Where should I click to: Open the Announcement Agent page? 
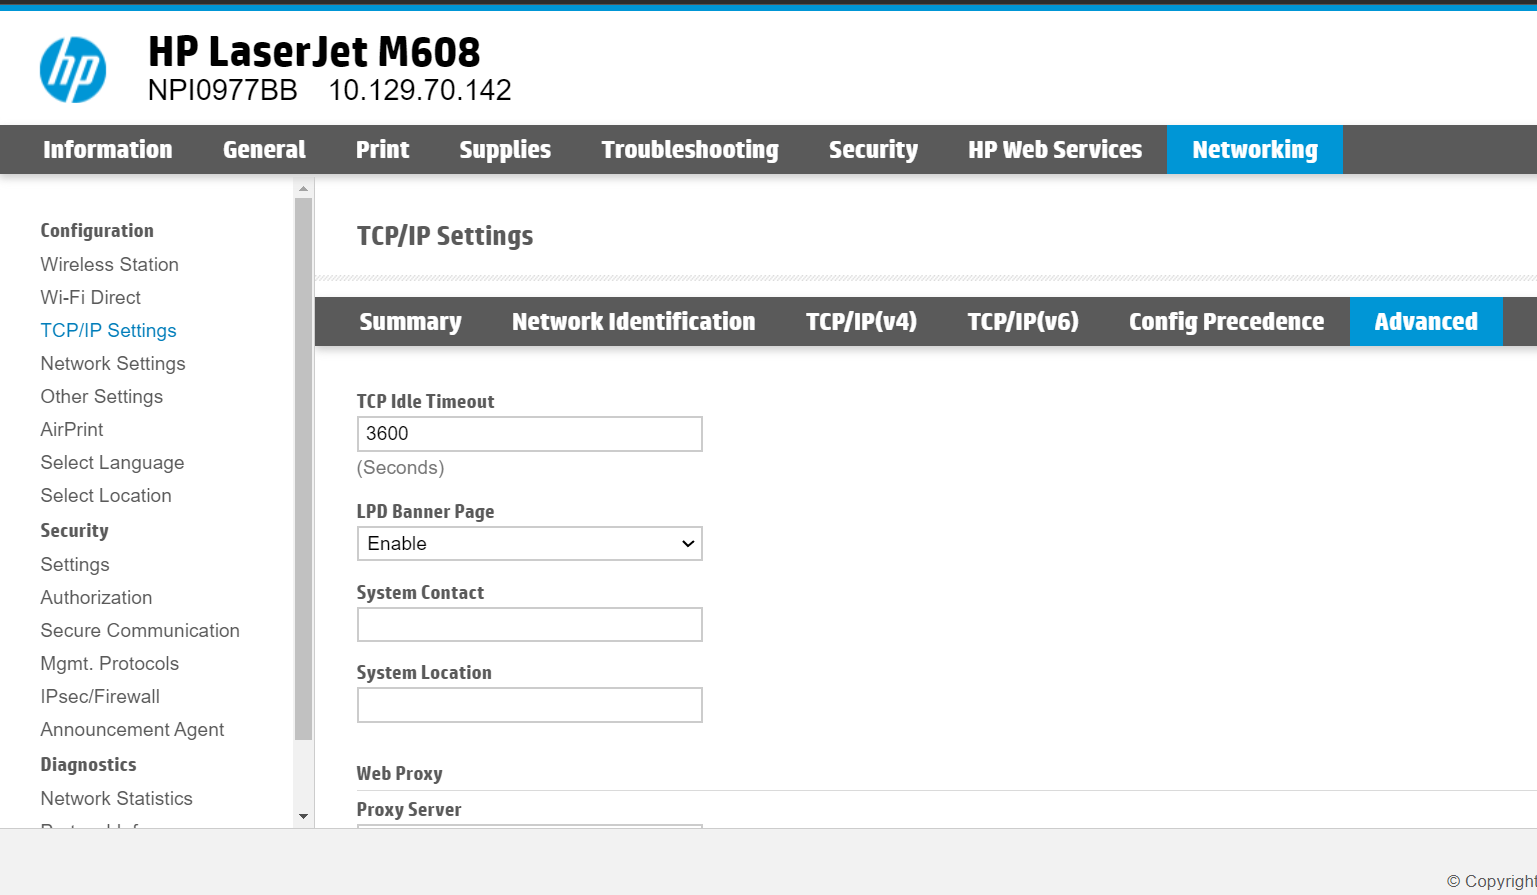(x=132, y=729)
